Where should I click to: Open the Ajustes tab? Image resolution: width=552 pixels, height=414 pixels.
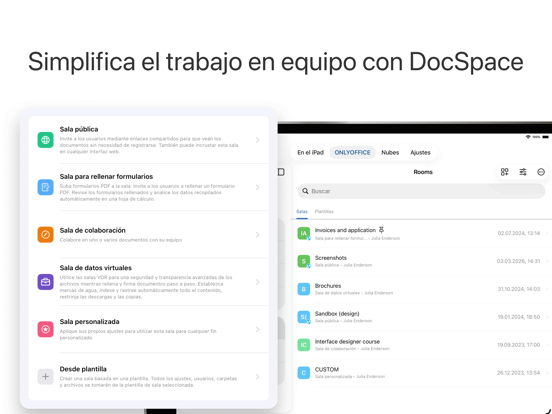420,152
